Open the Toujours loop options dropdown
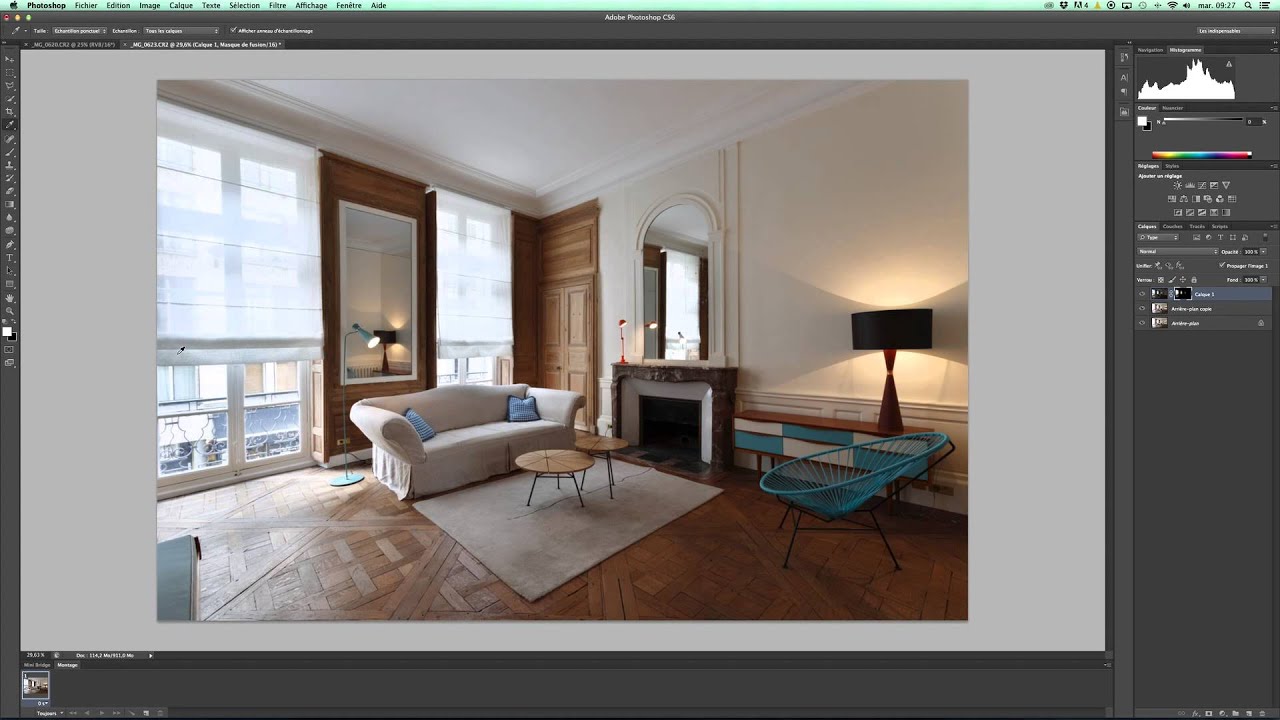Viewport: 1280px width, 720px height. click(x=50, y=713)
